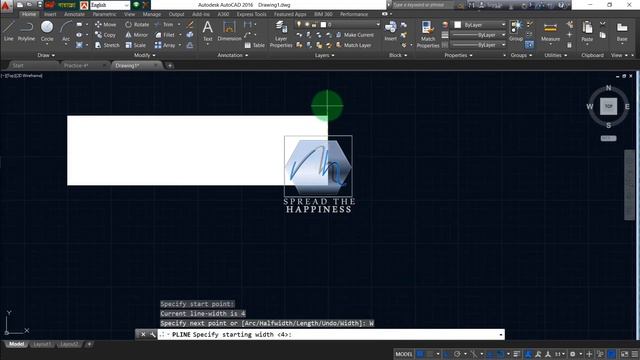Expand the Modify panel
This screenshot has height=360, width=640.
pos(144,55)
